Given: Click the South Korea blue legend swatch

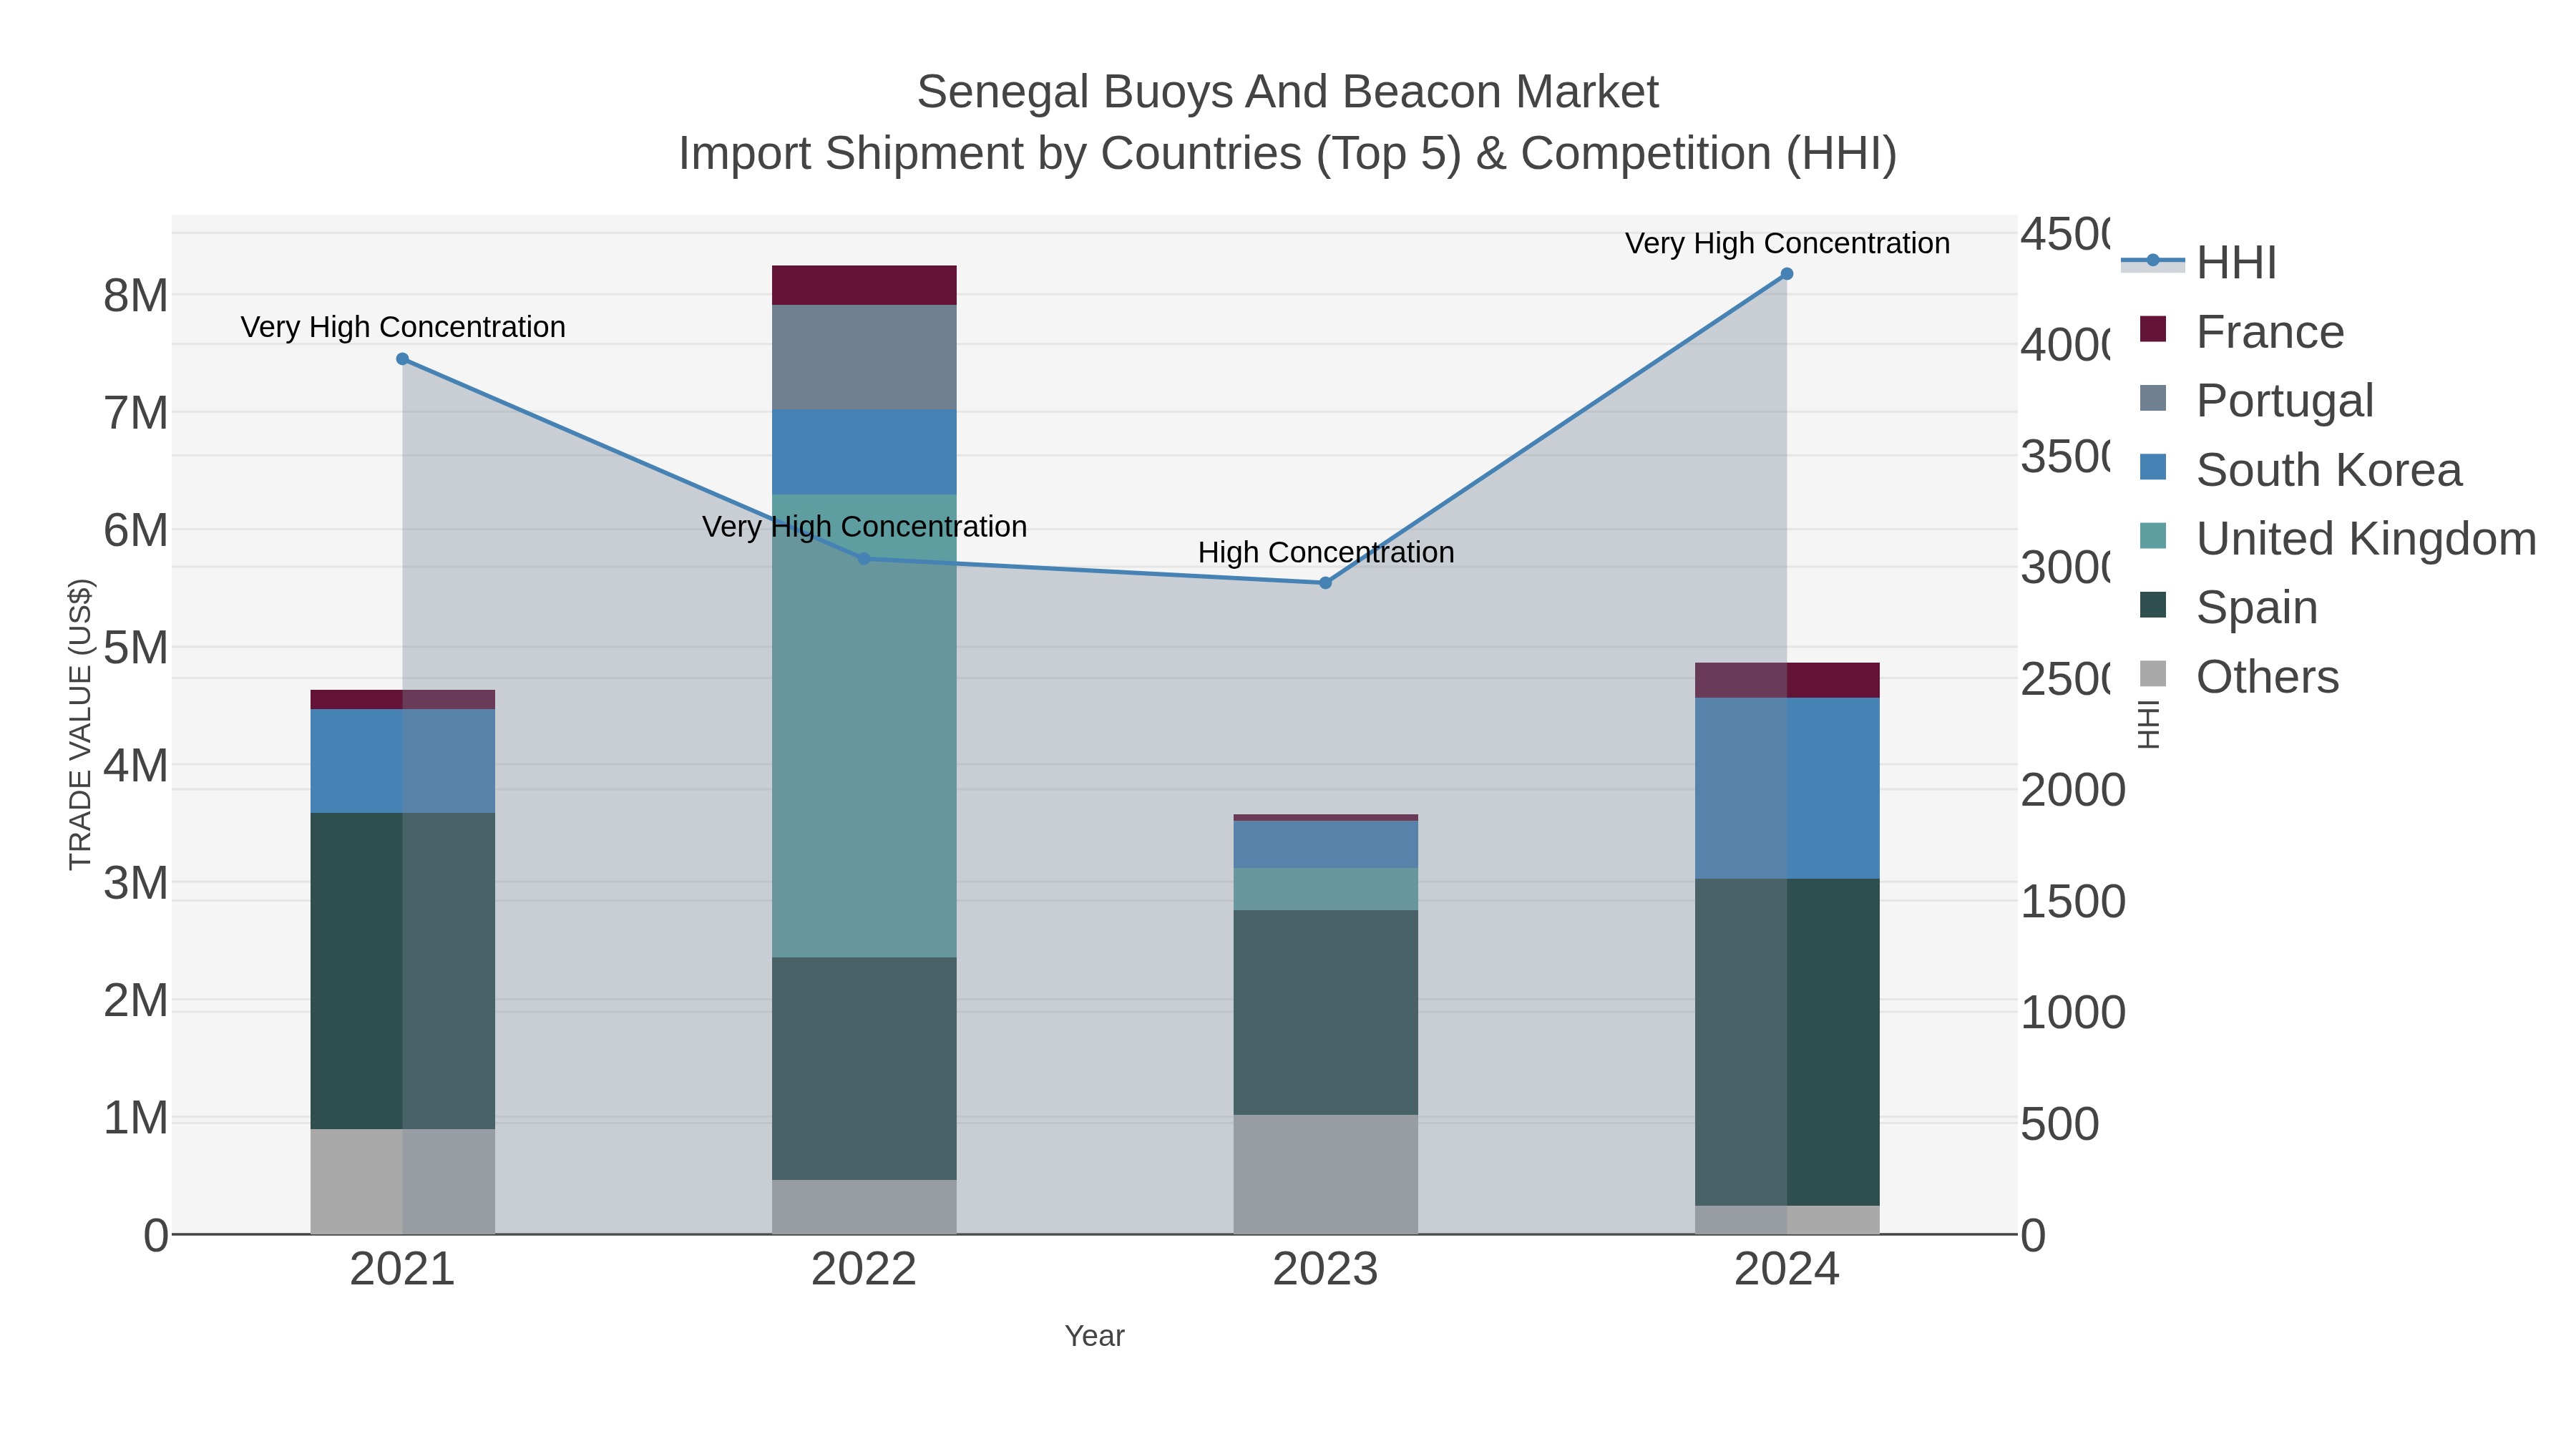Looking at the screenshot, I should (x=2153, y=467).
